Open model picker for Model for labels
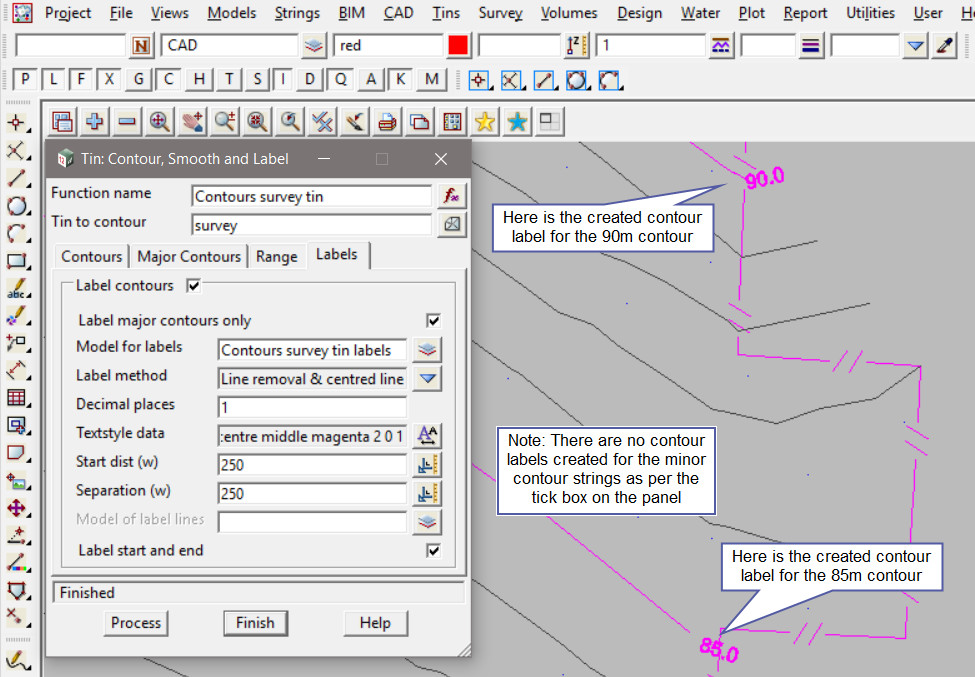975x677 pixels. [x=427, y=349]
